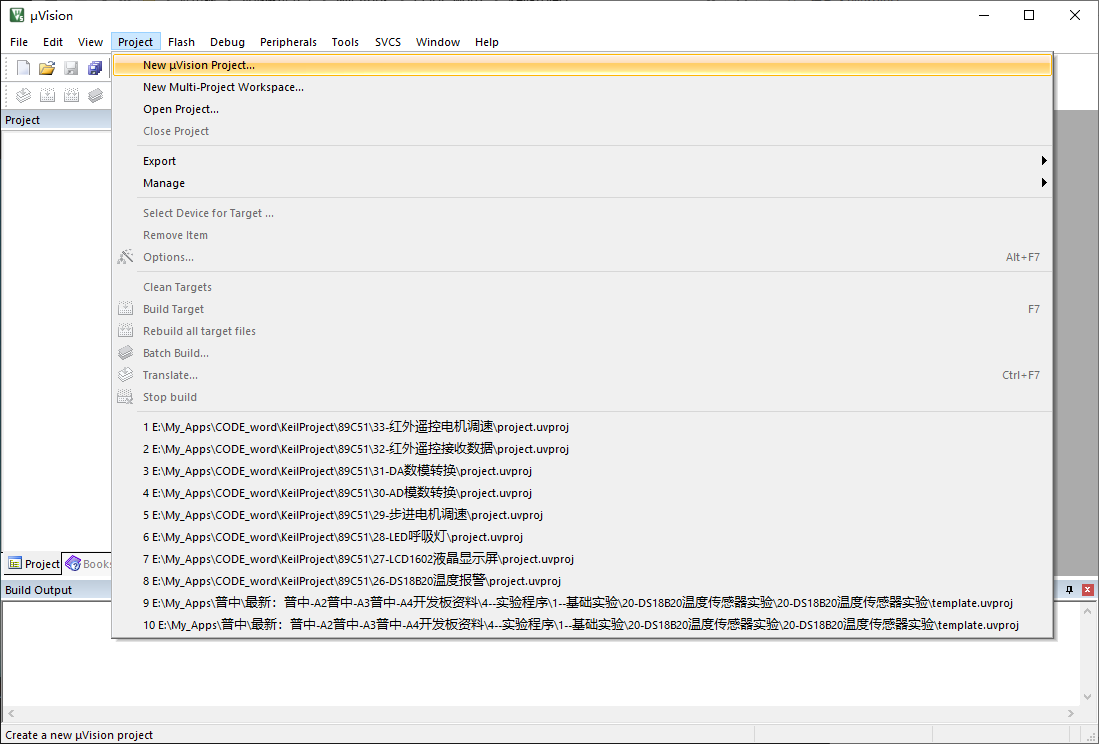Open the Window menu

[x=438, y=42]
